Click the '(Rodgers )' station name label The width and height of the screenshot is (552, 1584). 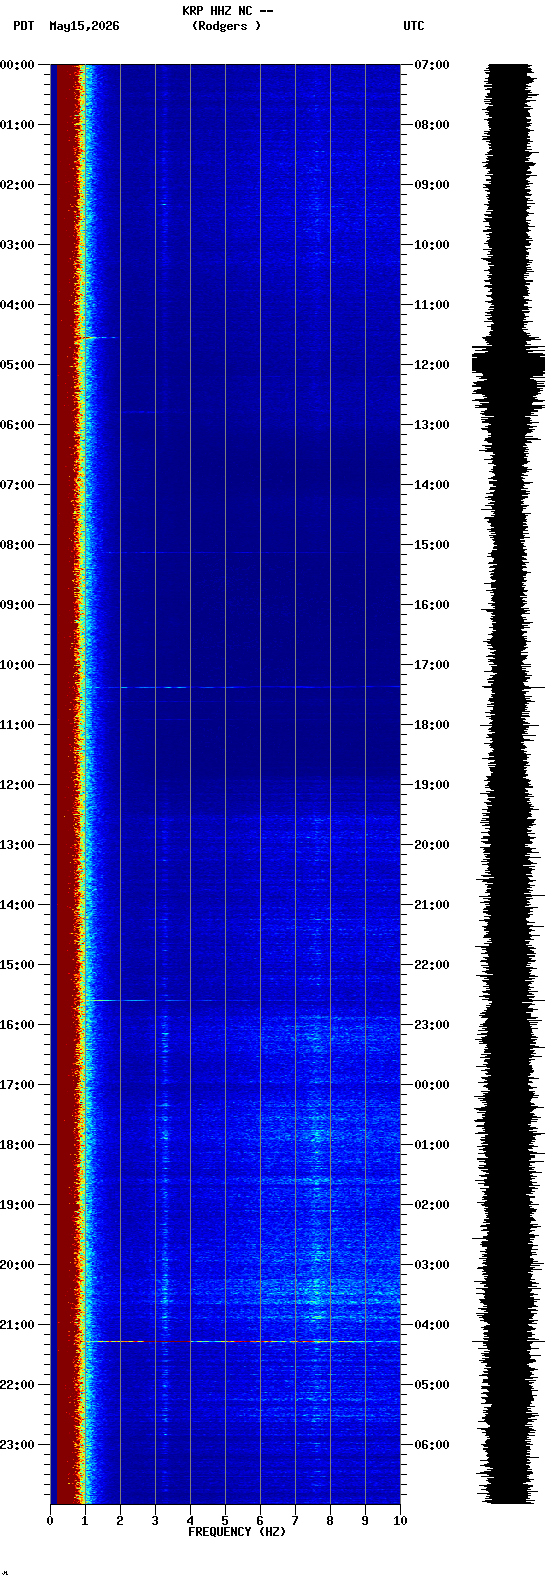[x=227, y=26]
